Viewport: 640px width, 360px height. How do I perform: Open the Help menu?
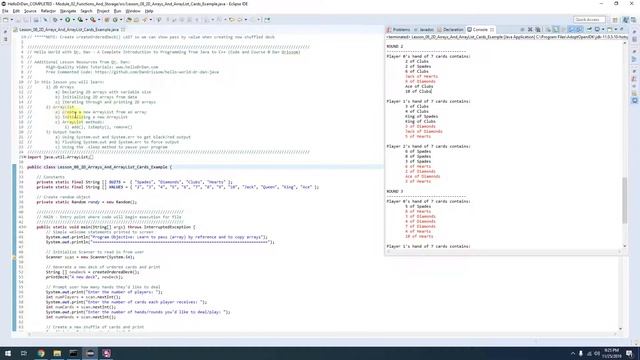coord(149,11)
